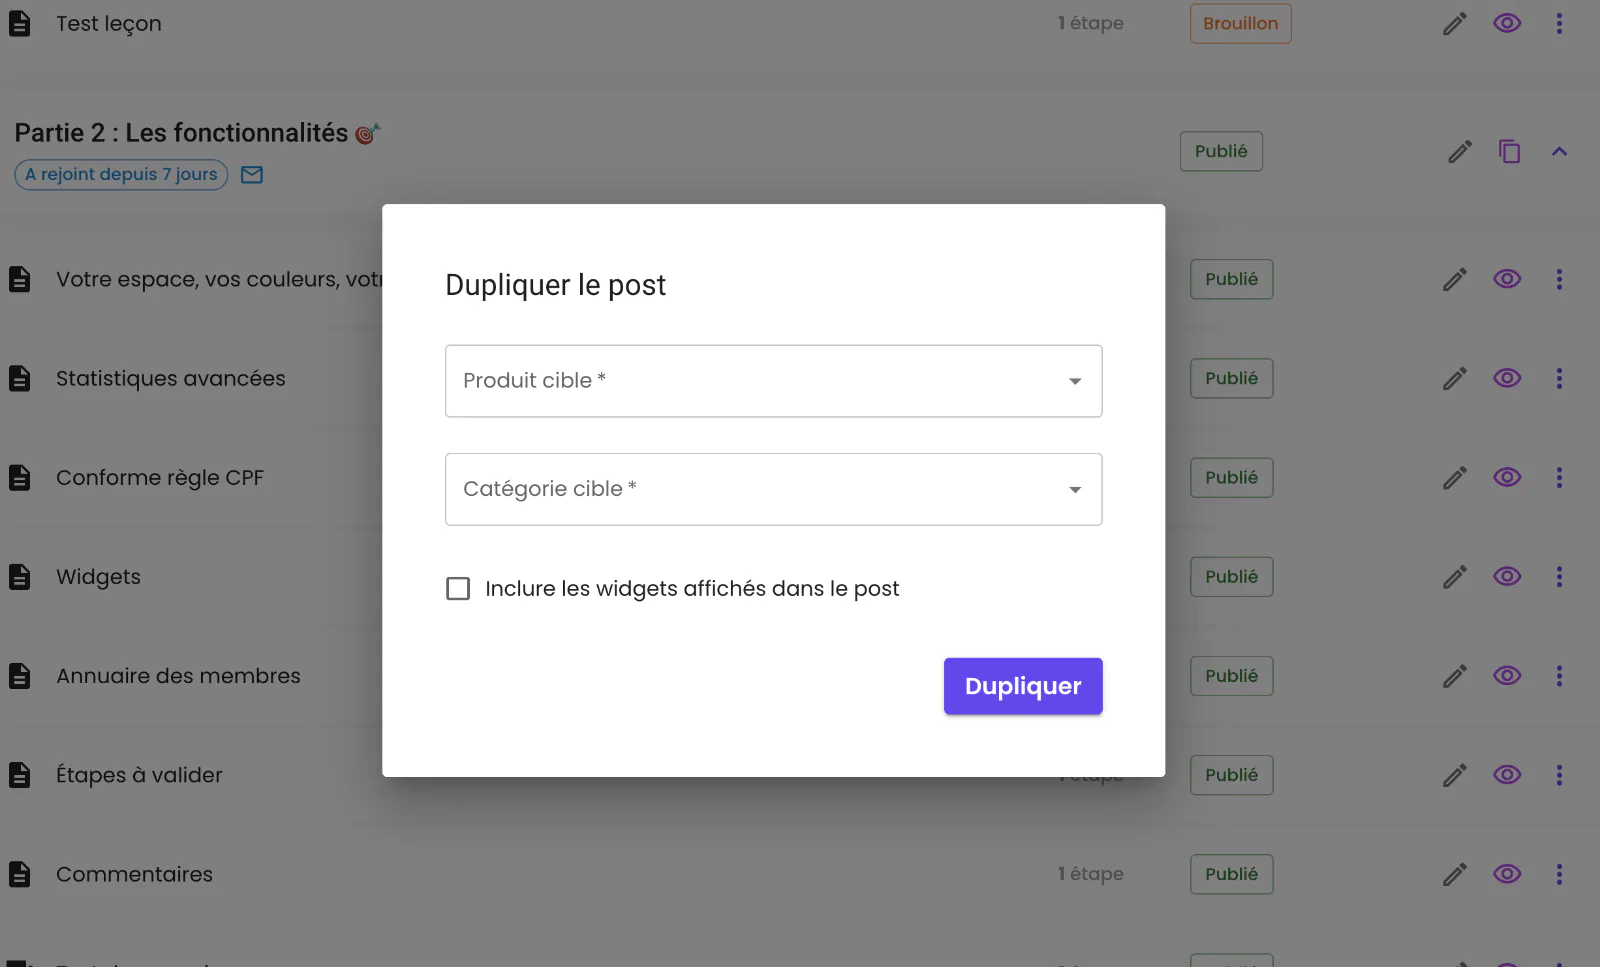The image size is (1600, 967).
Task: Click the Publié badge of Partie 2
Action: click(x=1221, y=151)
